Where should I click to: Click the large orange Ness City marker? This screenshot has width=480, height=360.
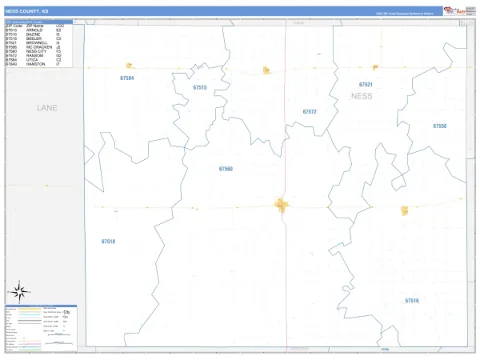[281, 205]
